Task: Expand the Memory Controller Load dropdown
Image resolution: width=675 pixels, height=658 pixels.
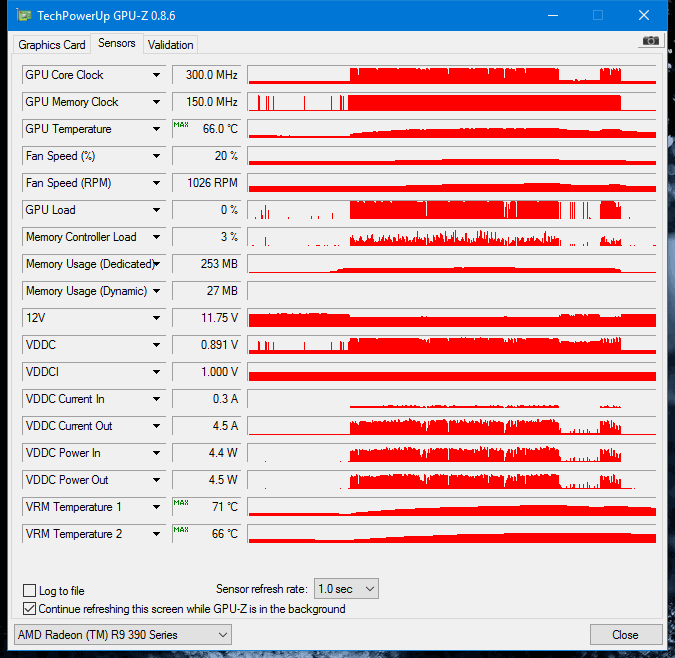Action: coord(156,237)
